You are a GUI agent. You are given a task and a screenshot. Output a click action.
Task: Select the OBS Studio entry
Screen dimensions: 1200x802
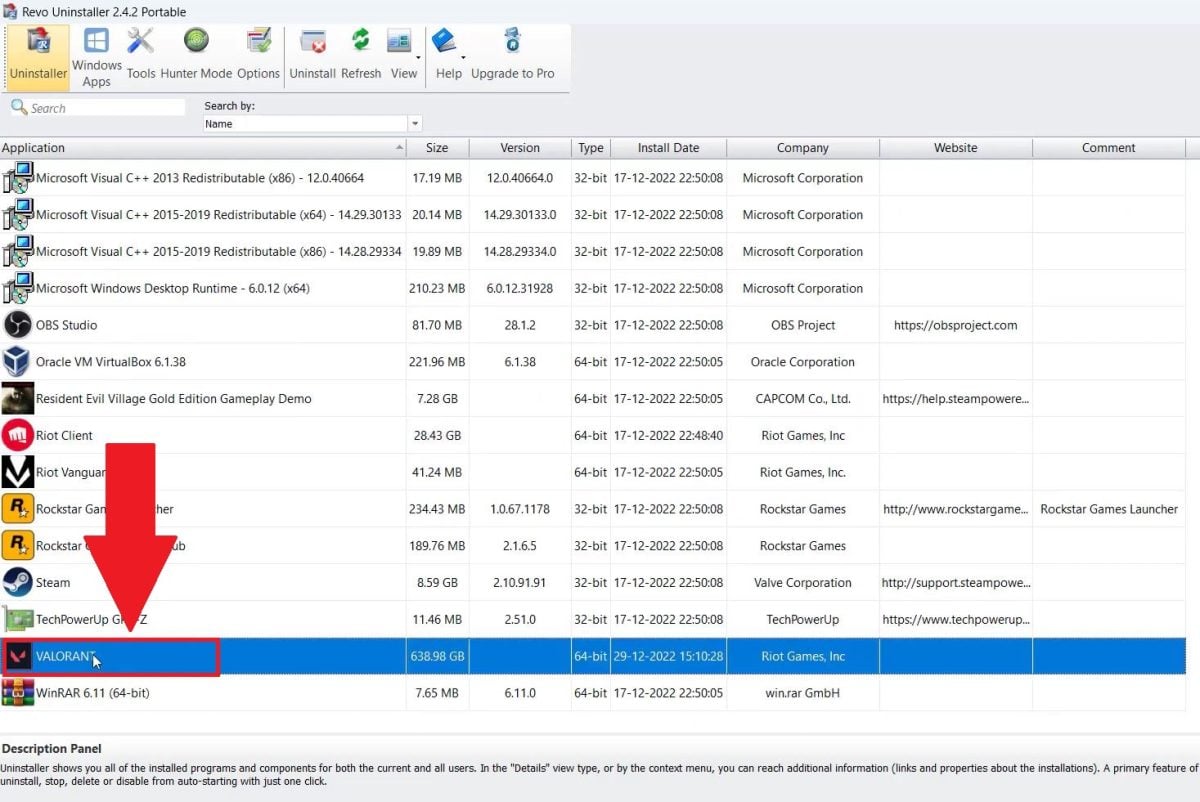click(x=66, y=325)
